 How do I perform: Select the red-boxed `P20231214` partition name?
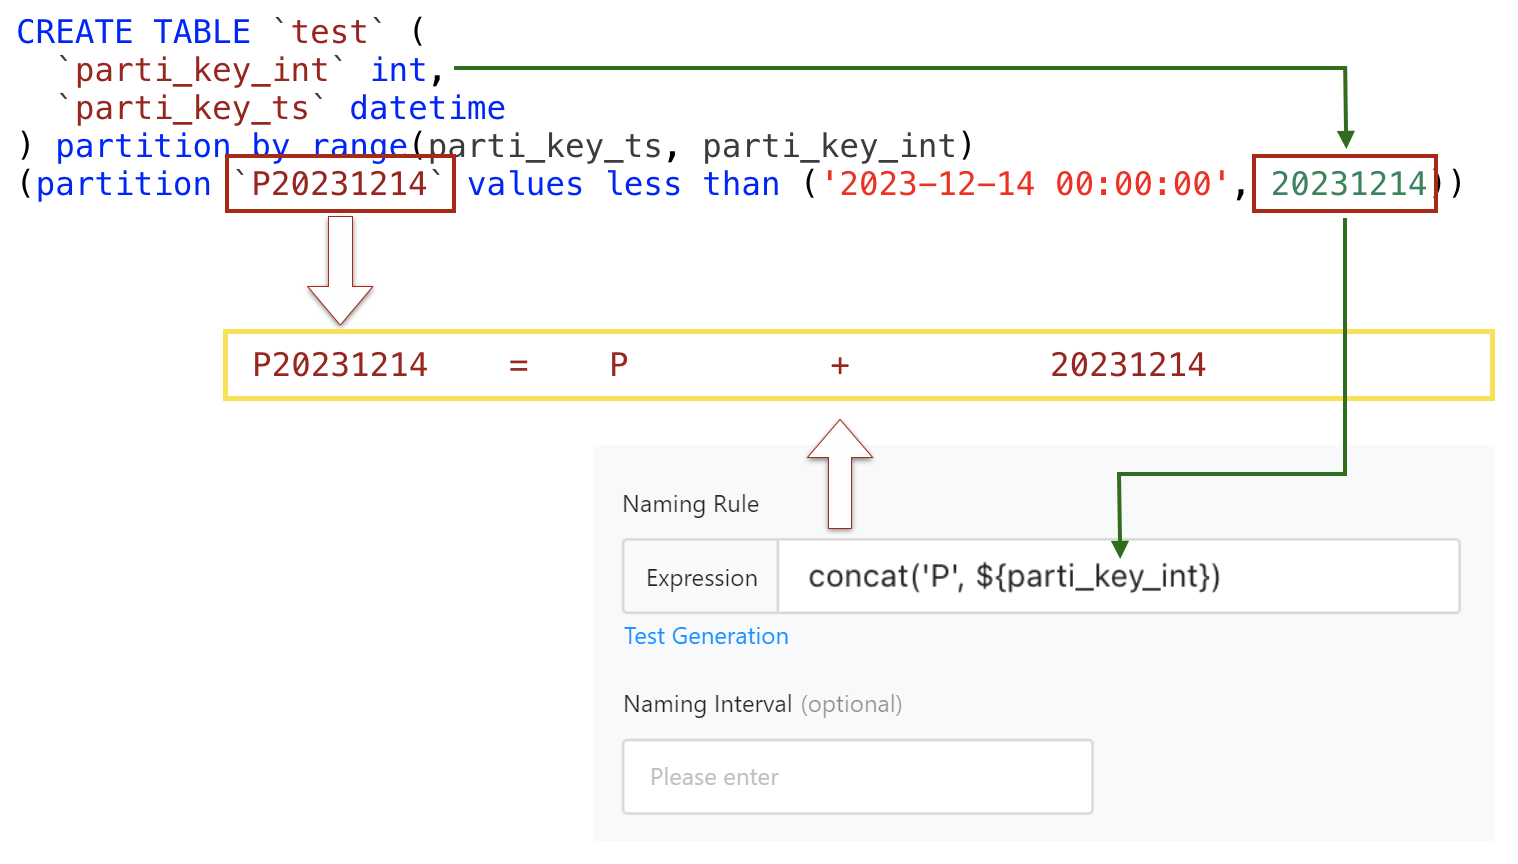coord(340,184)
